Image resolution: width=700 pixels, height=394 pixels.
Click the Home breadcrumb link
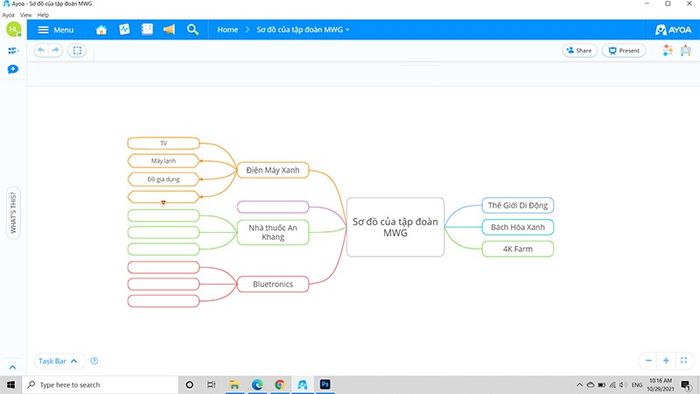[227, 29]
